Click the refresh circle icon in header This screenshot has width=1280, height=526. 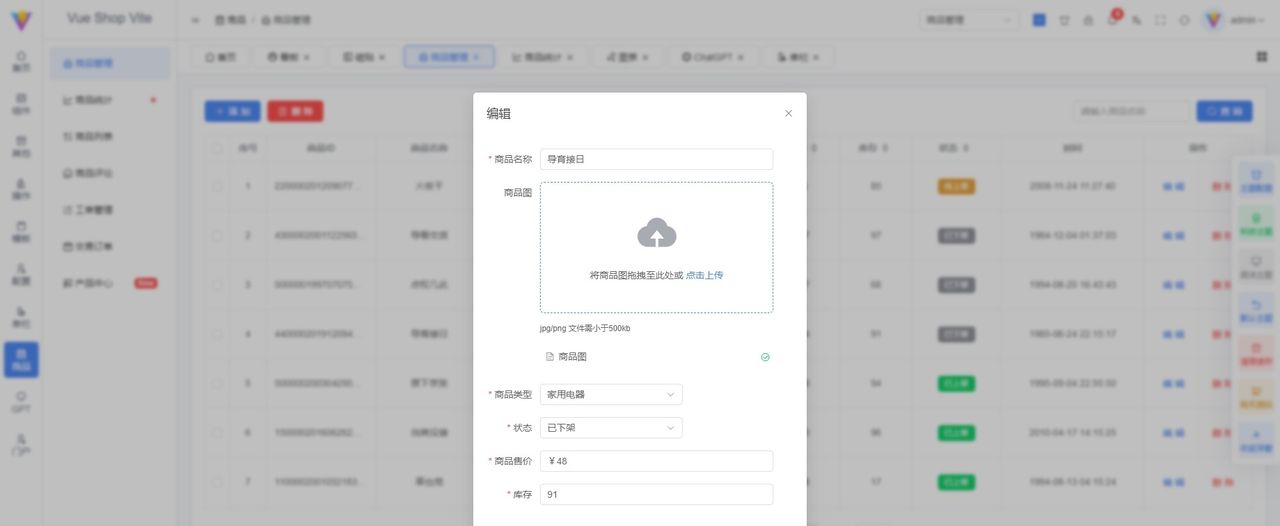point(1184,20)
